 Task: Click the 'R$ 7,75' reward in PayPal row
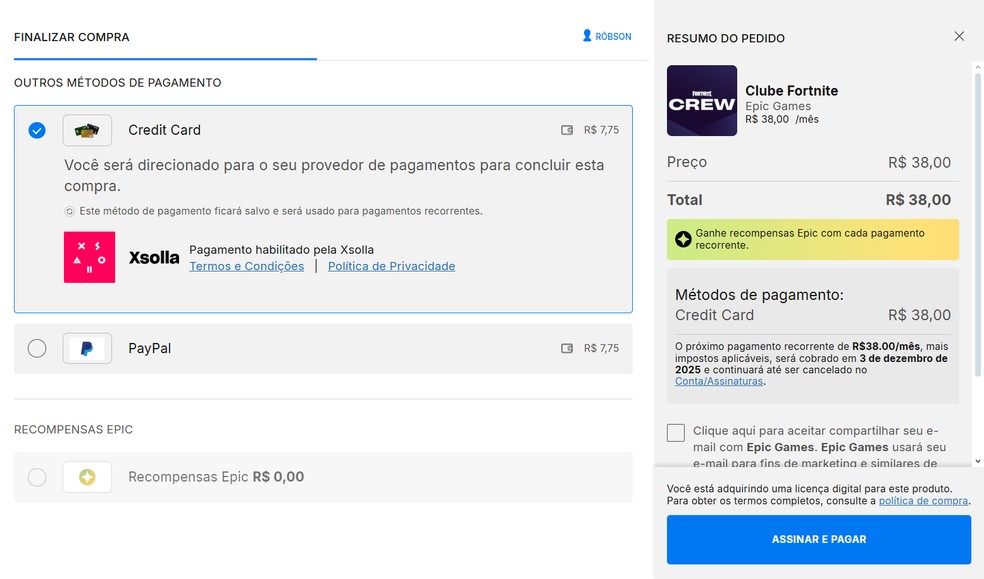(601, 348)
